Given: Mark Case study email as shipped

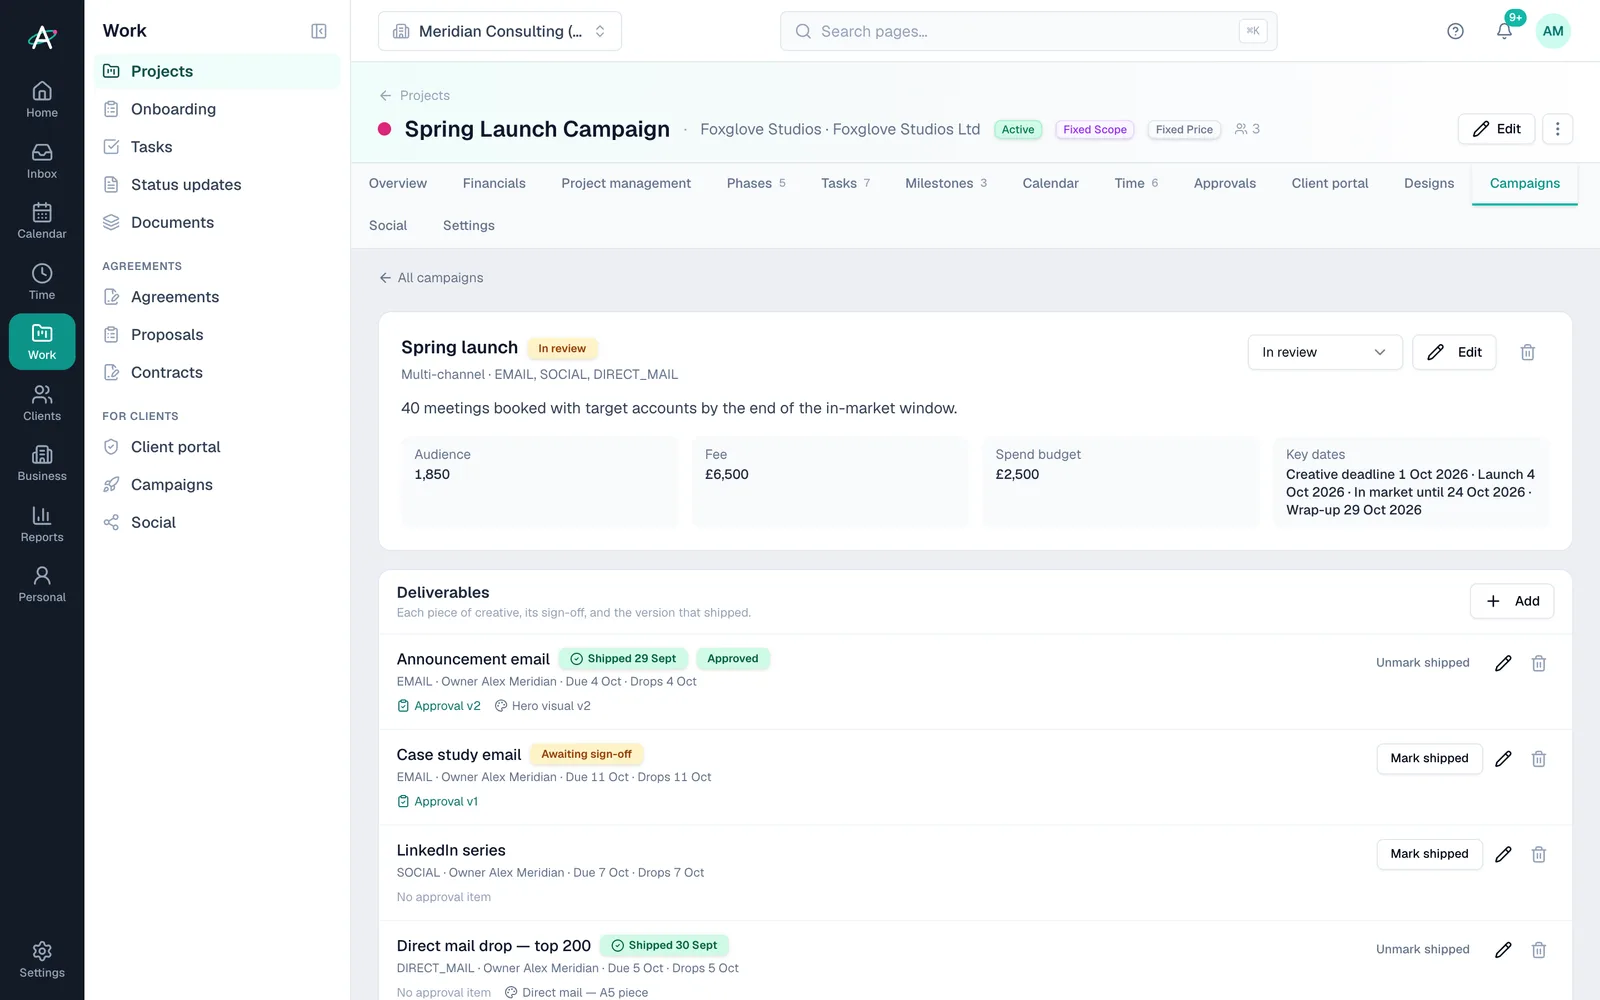Looking at the screenshot, I should [1430, 758].
